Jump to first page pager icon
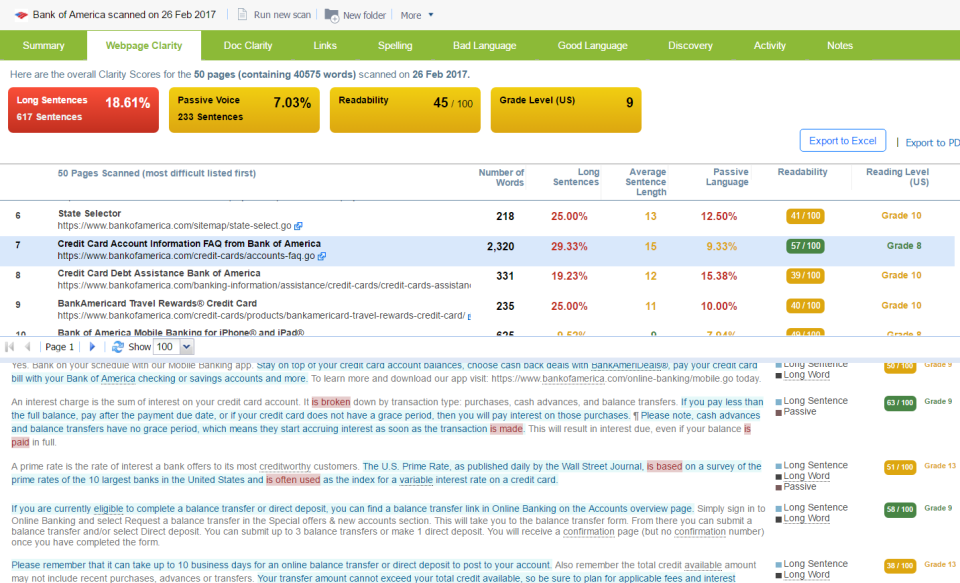The image size is (960, 583). point(11,347)
